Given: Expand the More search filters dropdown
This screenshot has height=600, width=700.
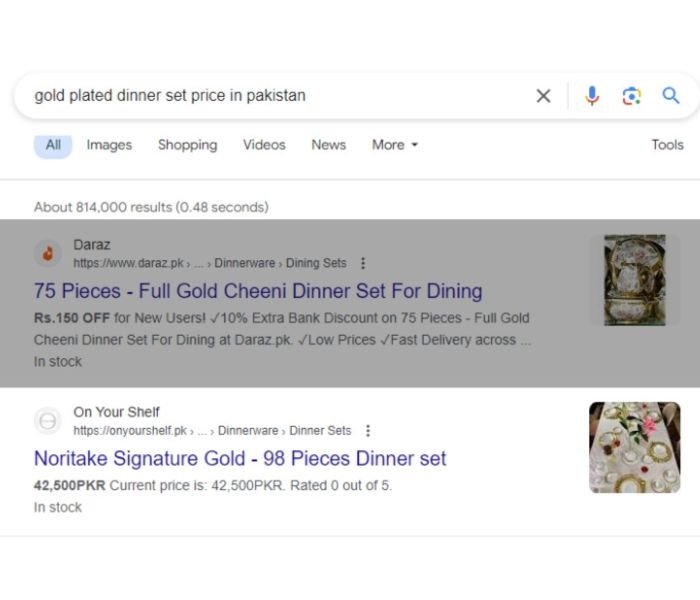Looking at the screenshot, I should click(394, 145).
